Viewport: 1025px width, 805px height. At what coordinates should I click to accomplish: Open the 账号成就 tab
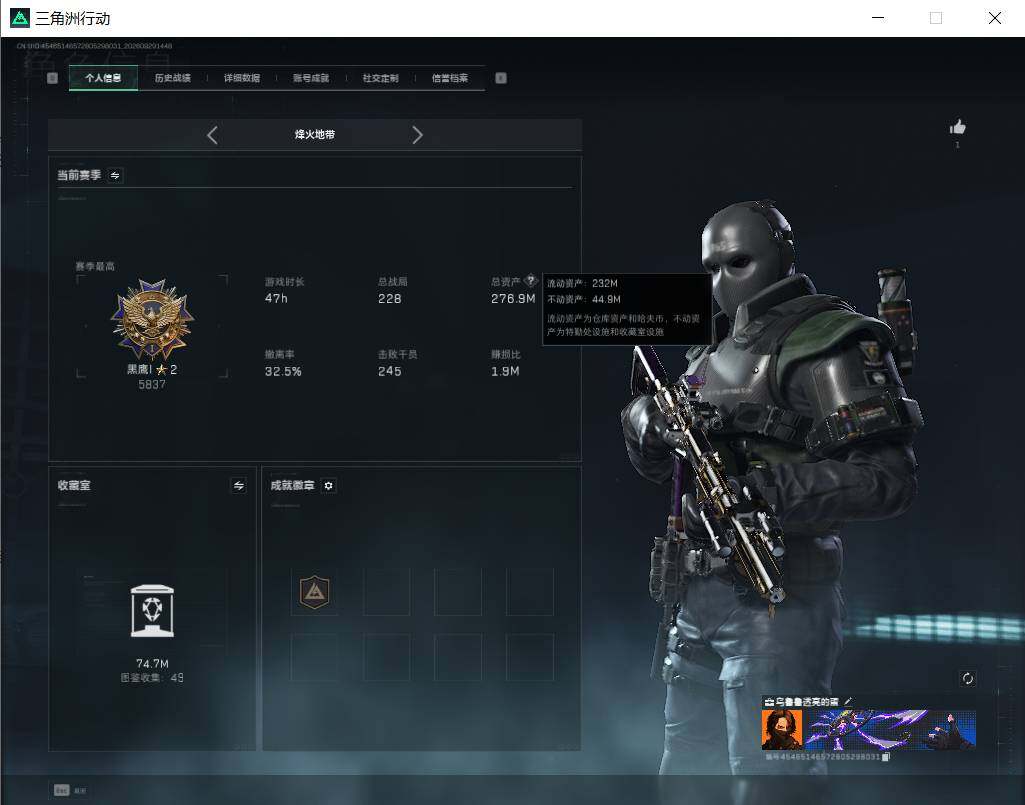(311, 78)
